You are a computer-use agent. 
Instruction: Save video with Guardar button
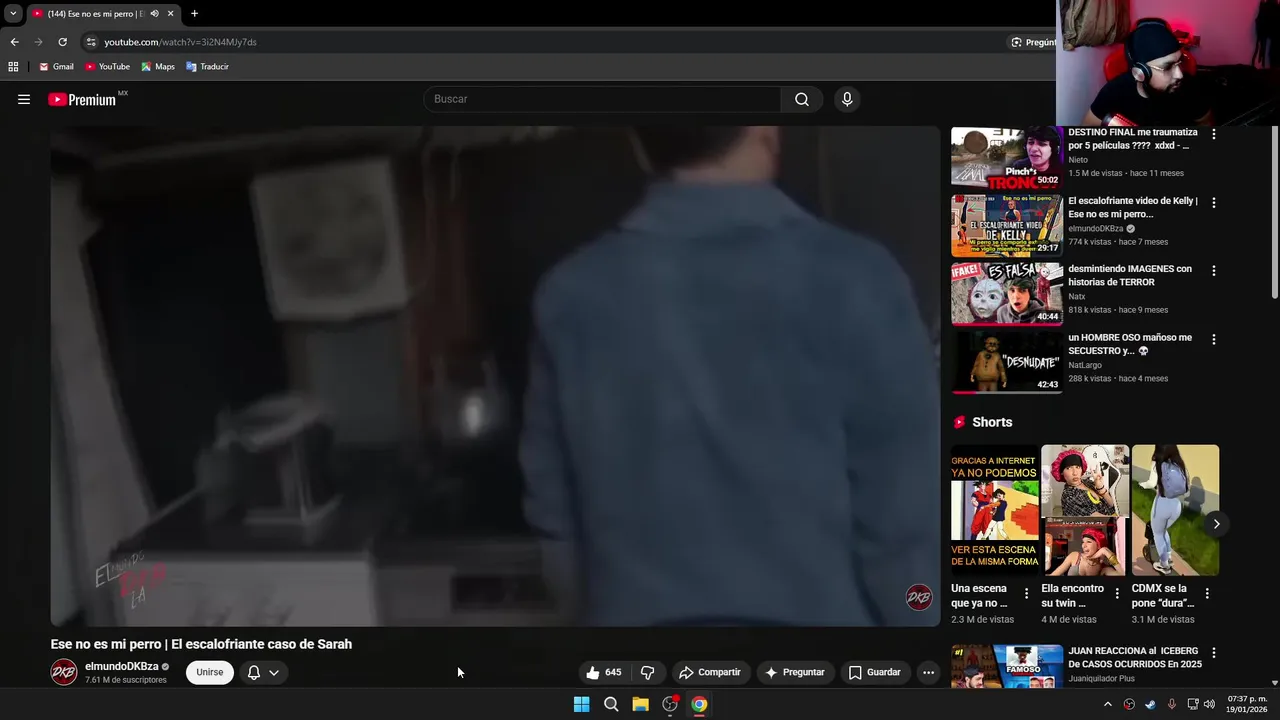875,672
